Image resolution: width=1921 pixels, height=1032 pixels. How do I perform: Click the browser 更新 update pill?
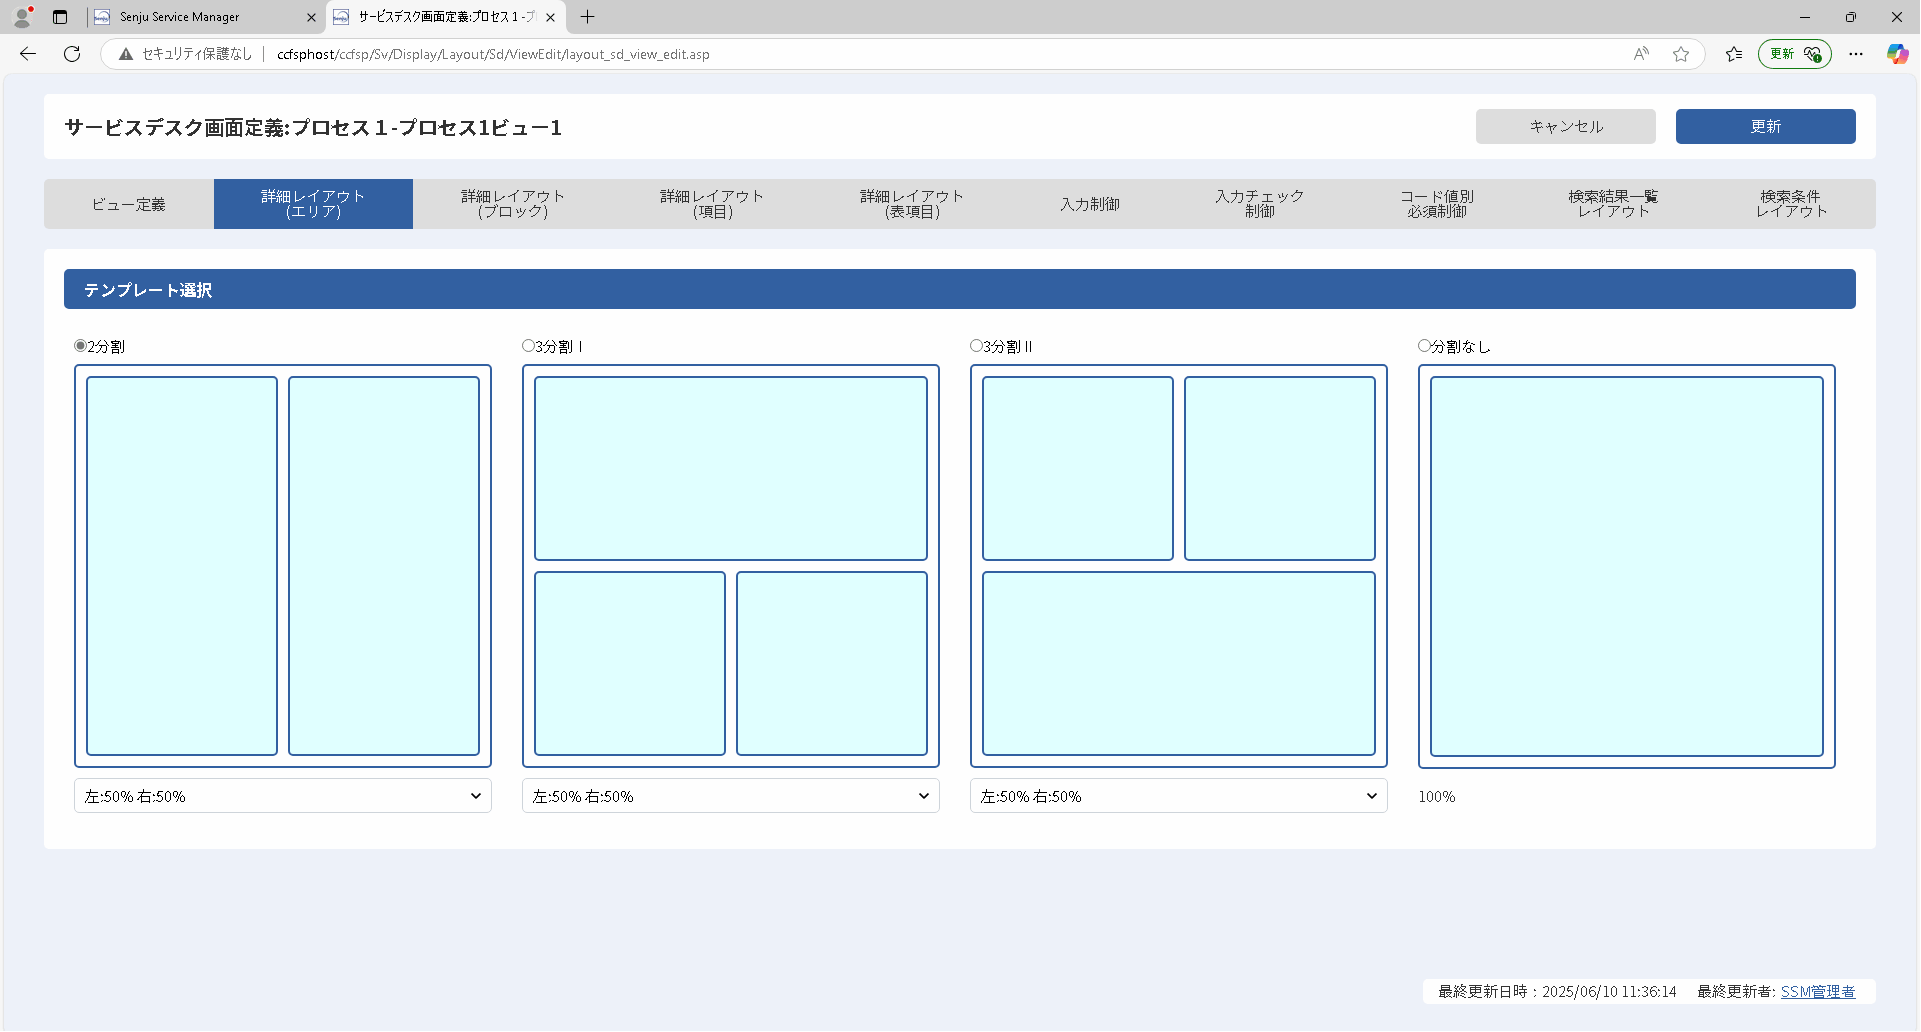pos(1795,54)
